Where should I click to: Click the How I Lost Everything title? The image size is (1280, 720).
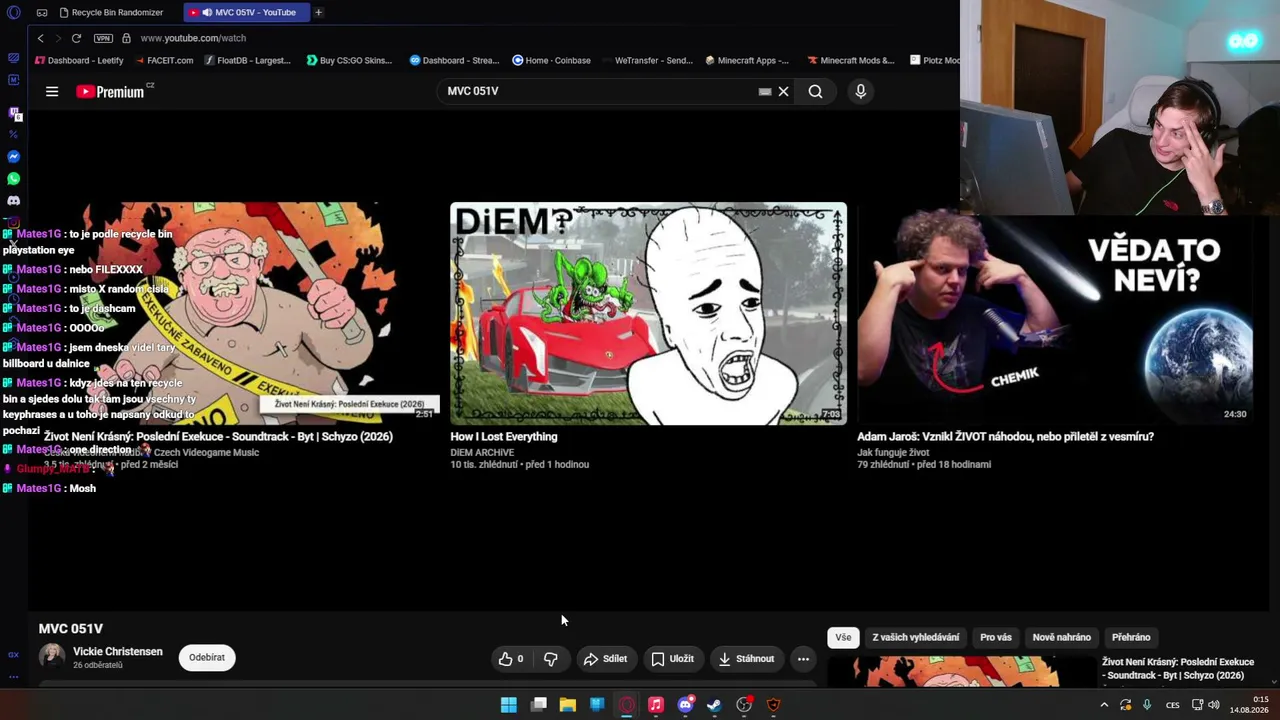click(x=504, y=437)
